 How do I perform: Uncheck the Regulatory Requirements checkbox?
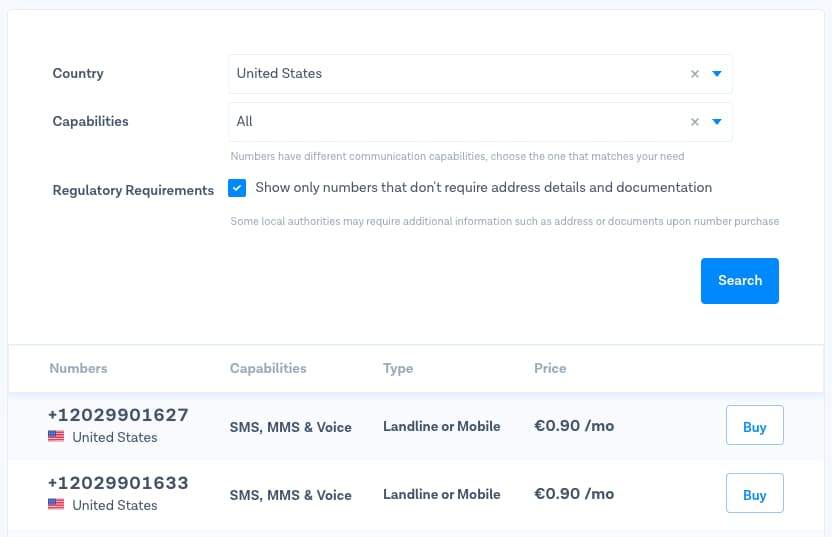pos(237,188)
